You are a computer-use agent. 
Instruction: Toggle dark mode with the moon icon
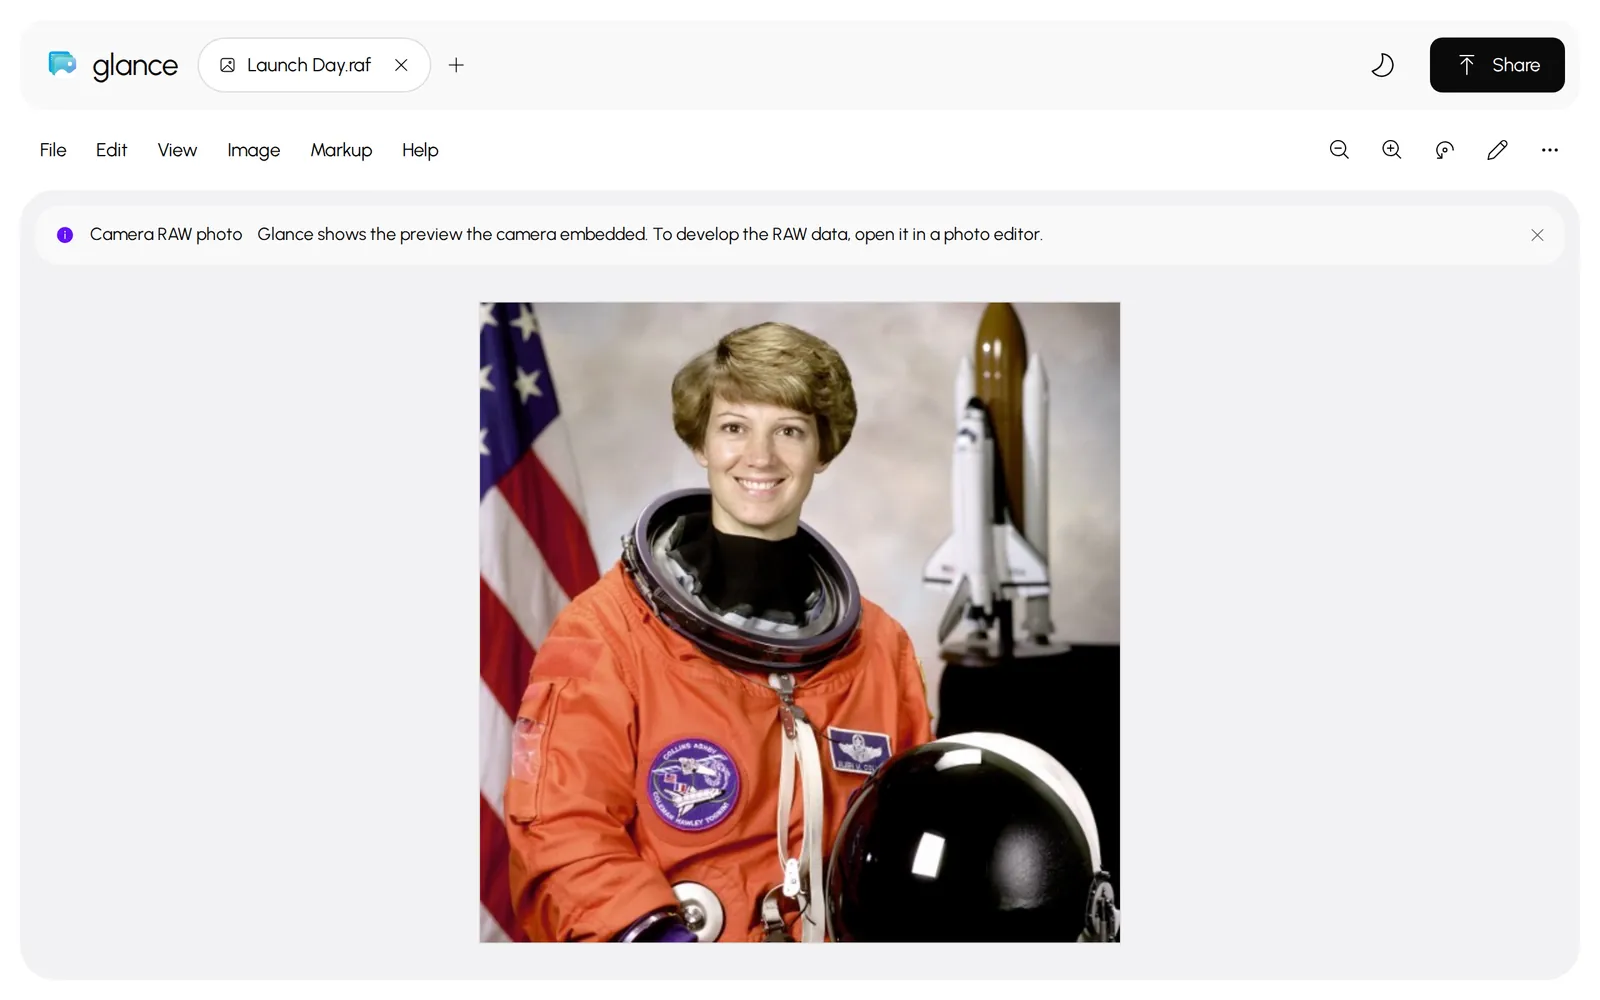(1382, 65)
